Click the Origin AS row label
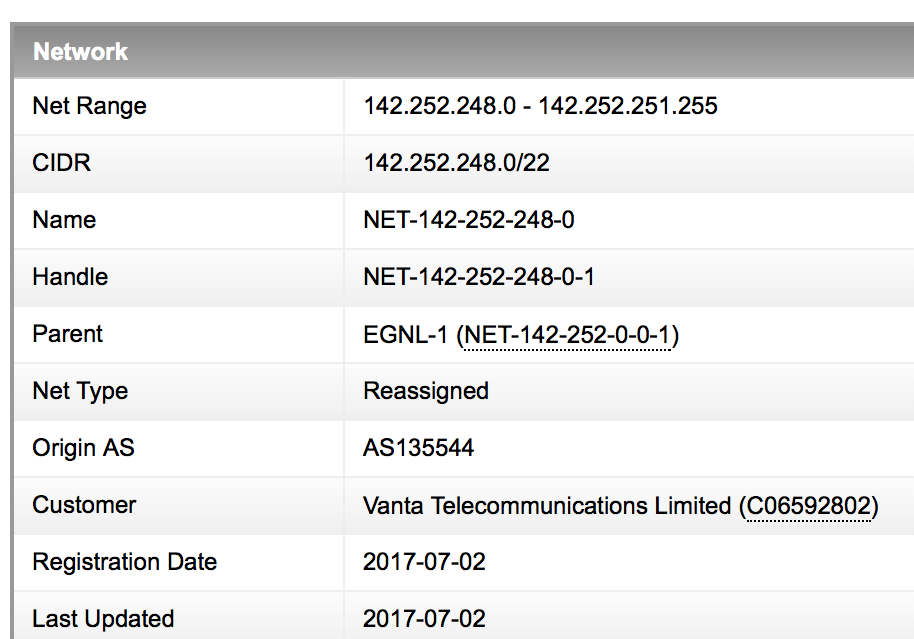Image resolution: width=914 pixels, height=639 pixels. coord(83,448)
